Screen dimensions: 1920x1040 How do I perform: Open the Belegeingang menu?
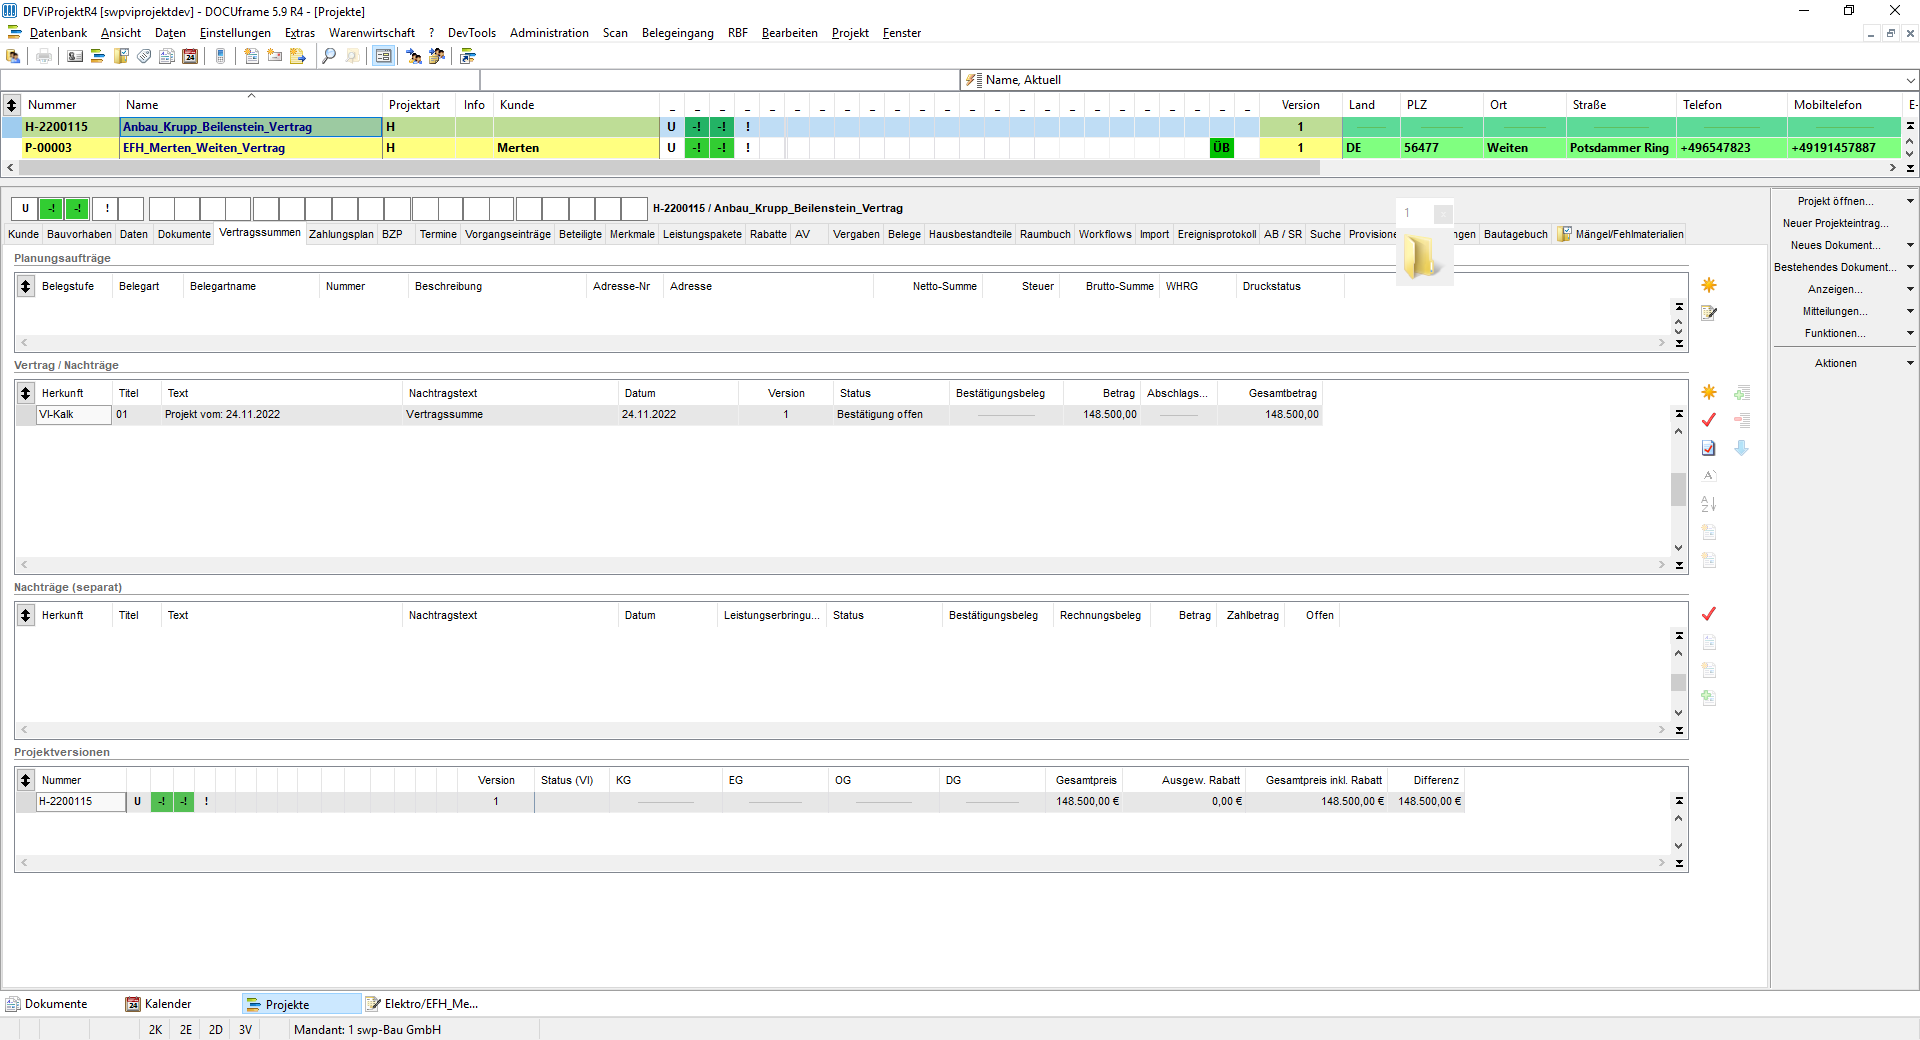pyautogui.click(x=677, y=33)
